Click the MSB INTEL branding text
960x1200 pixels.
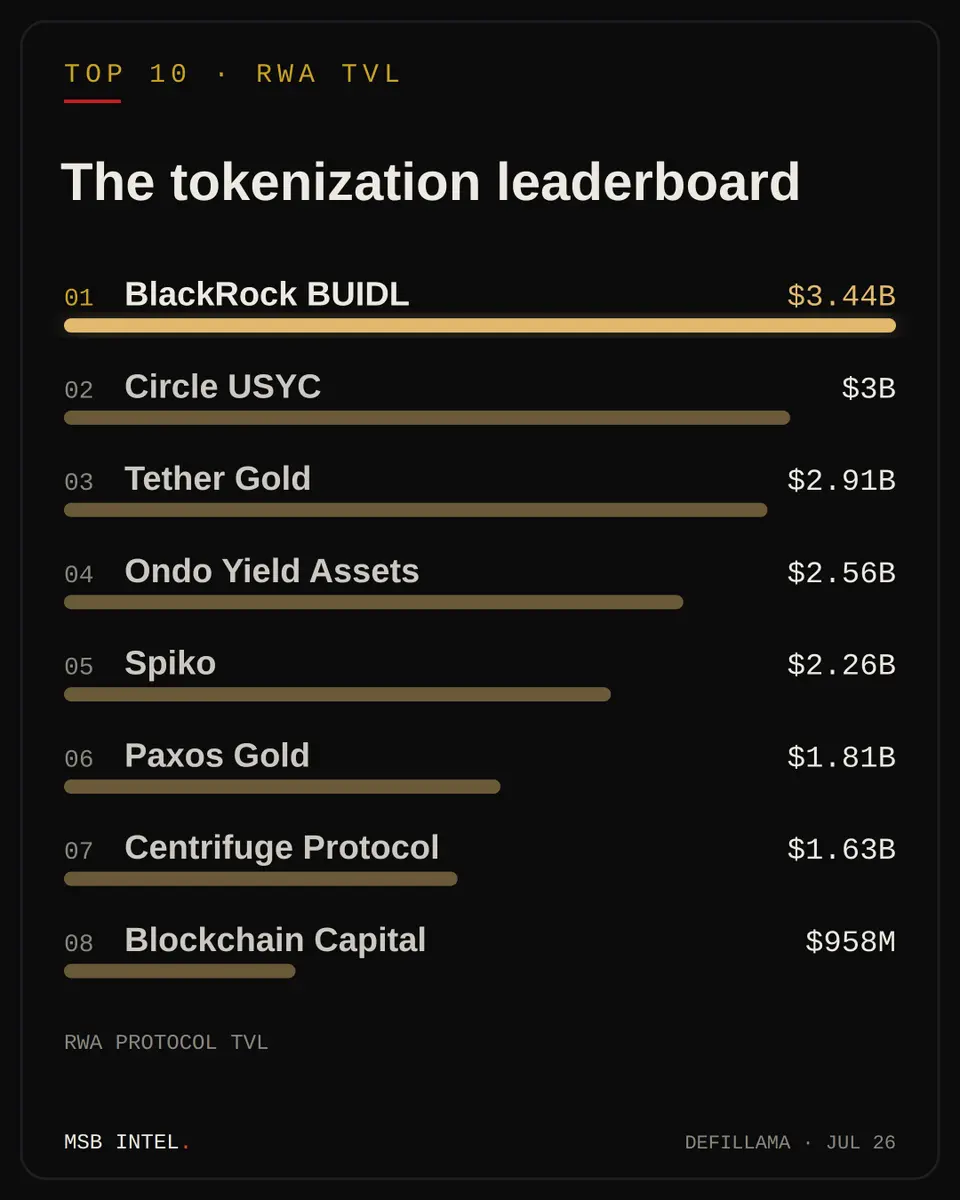(127, 1142)
